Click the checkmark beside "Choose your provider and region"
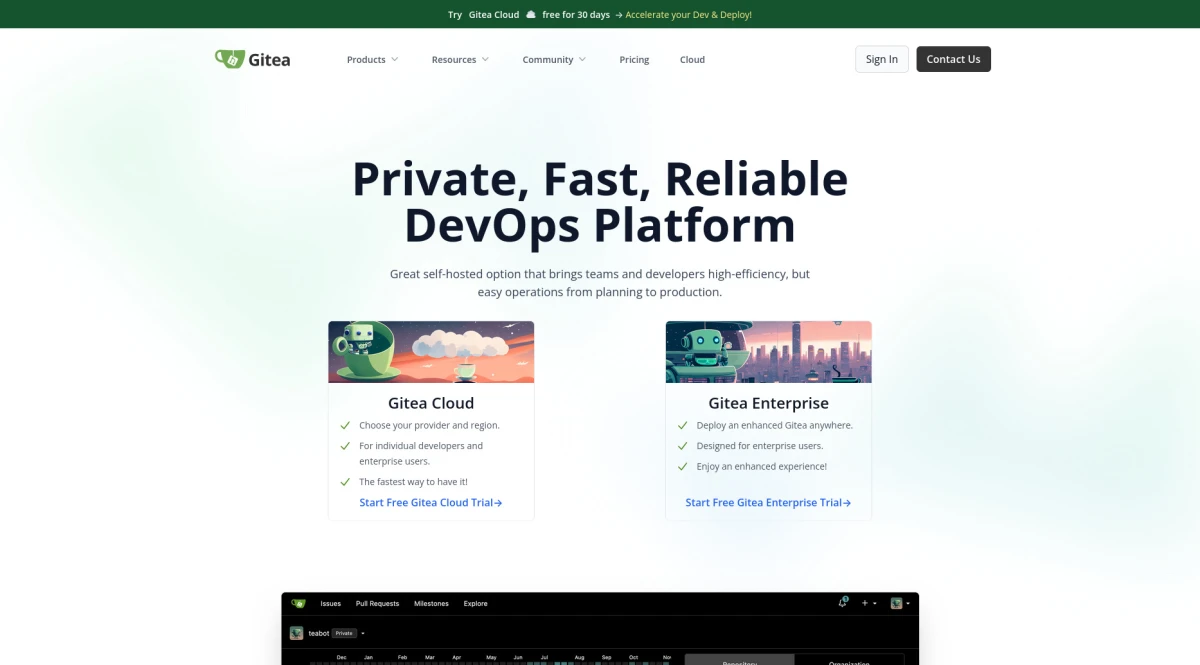This screenshot has width=1200, height=665. tap(345, 425)
